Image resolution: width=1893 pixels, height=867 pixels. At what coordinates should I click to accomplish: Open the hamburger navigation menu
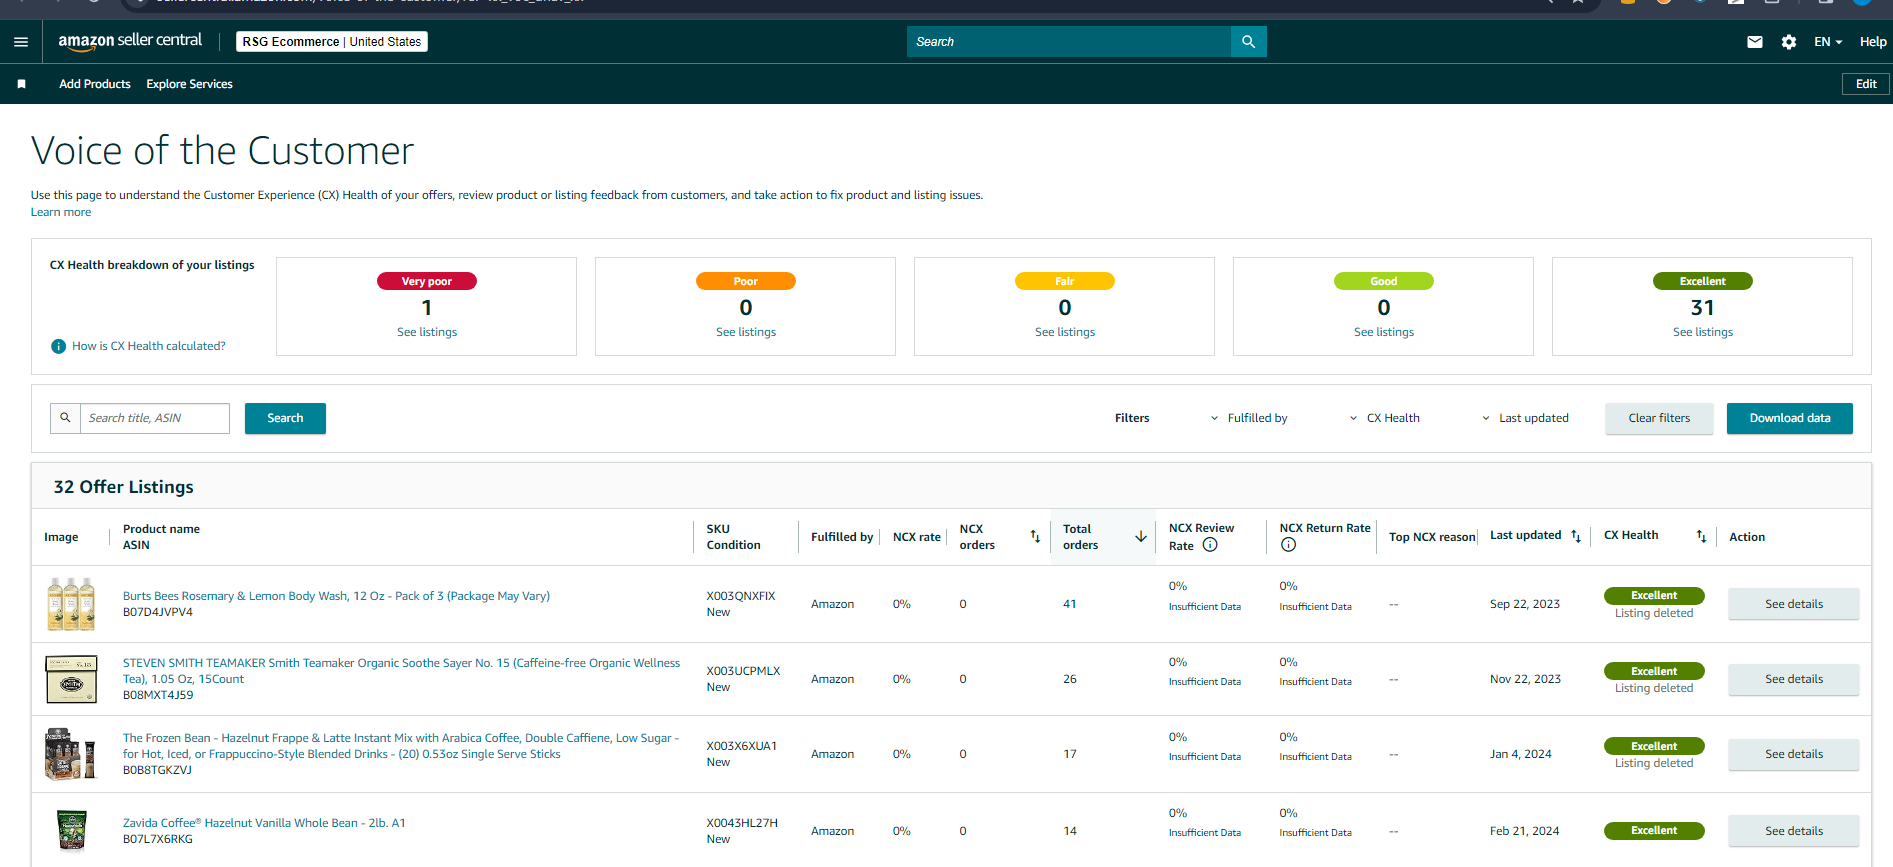tap(21, 42)
